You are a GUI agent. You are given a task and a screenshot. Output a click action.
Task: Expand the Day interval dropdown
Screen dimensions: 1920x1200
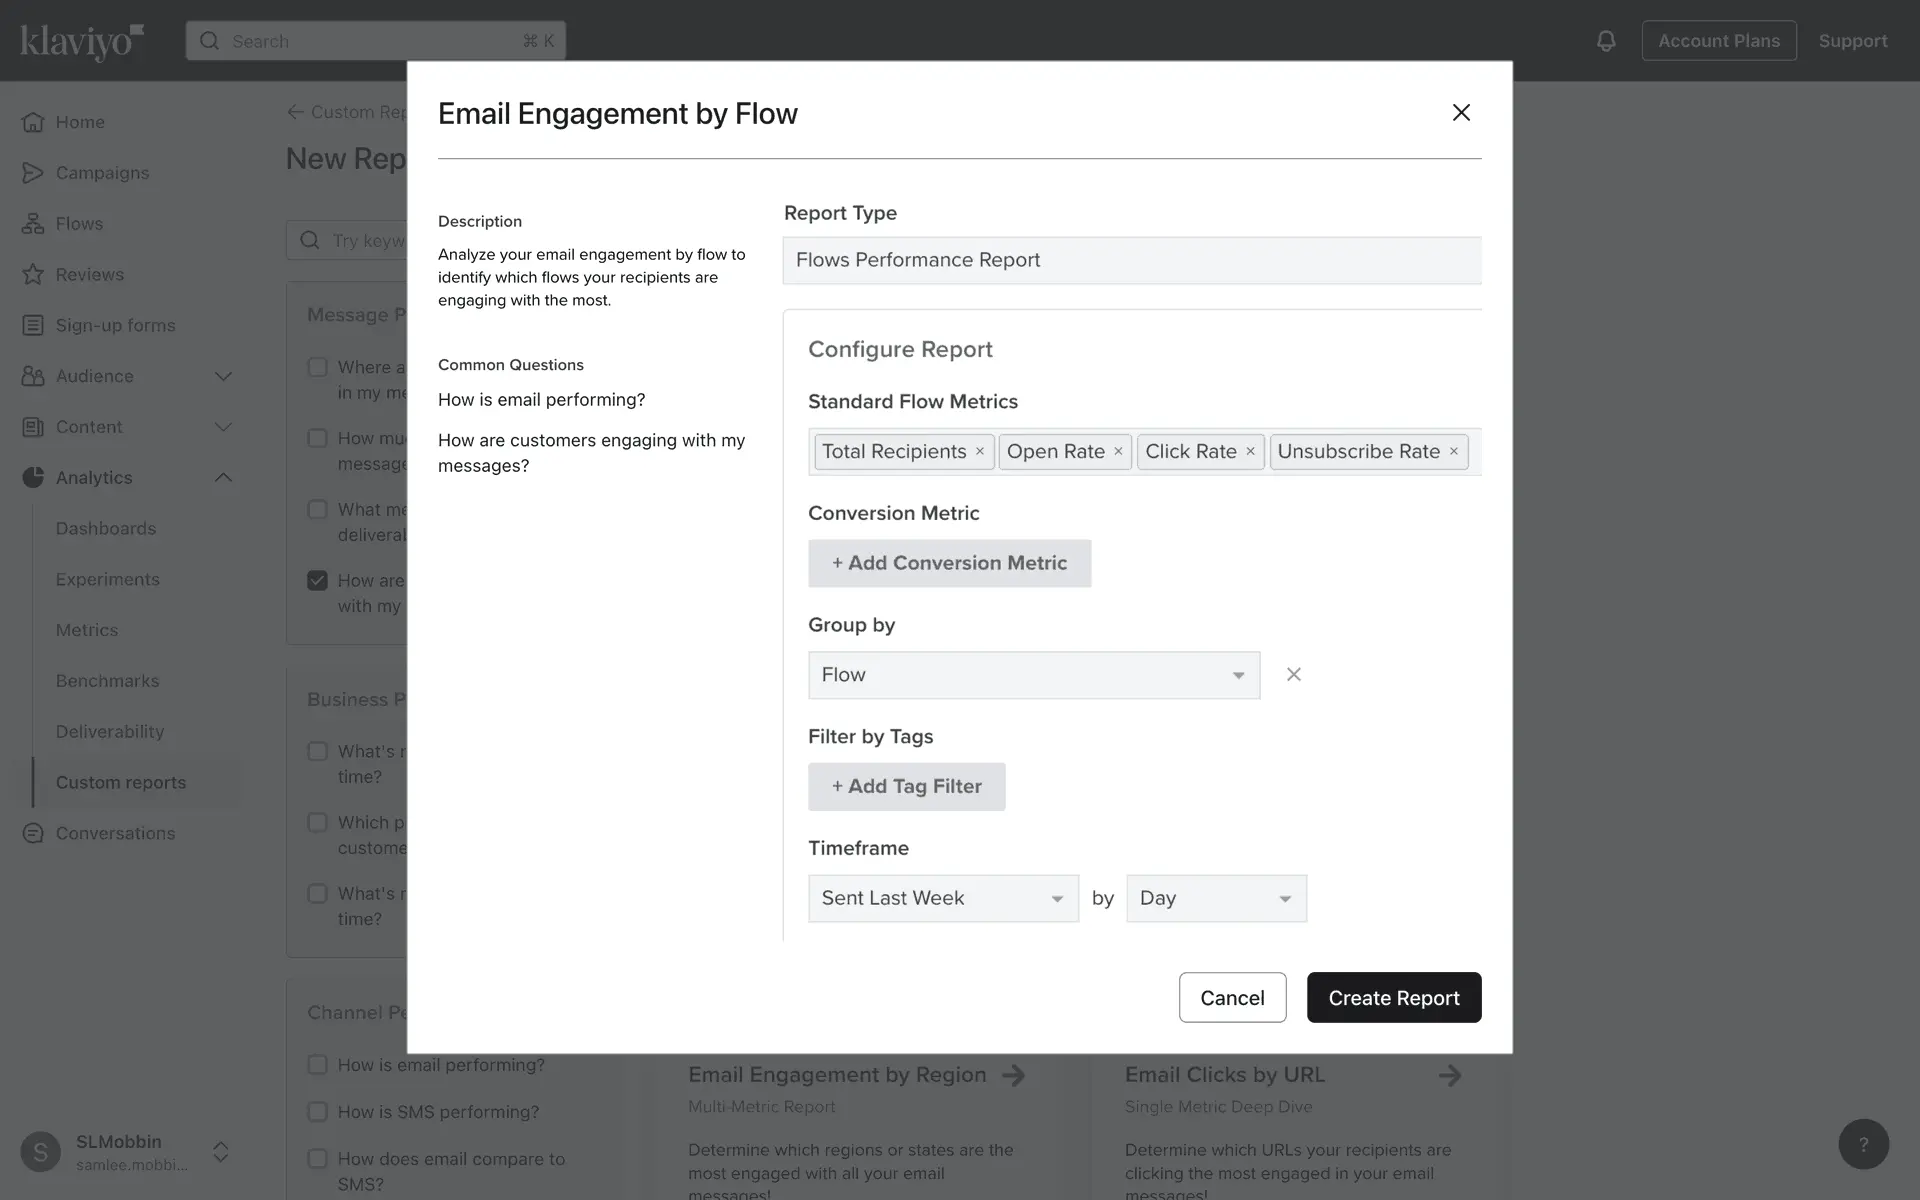1215,898
